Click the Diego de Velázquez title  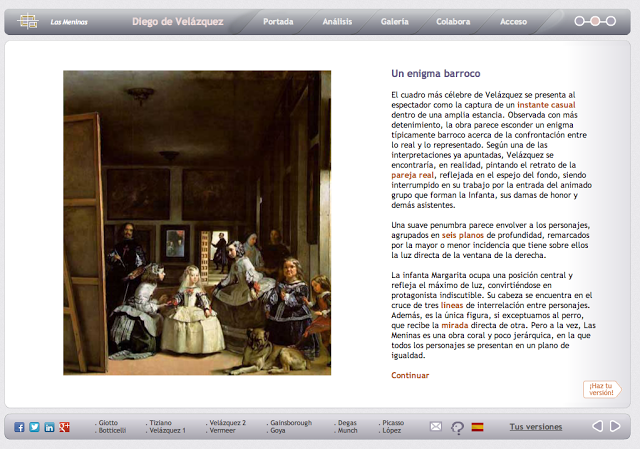[x=178, y=22]
